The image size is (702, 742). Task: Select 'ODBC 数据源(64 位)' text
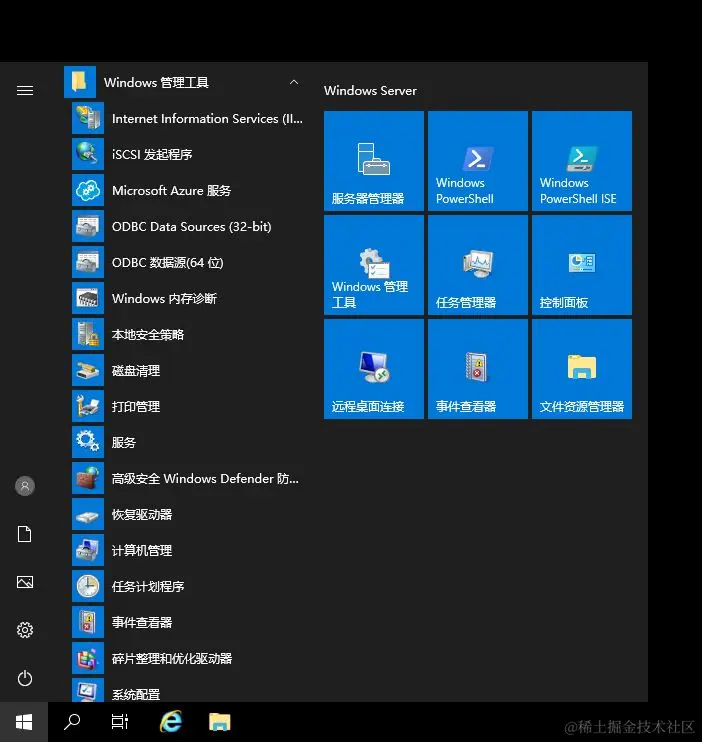coord(168,262)
